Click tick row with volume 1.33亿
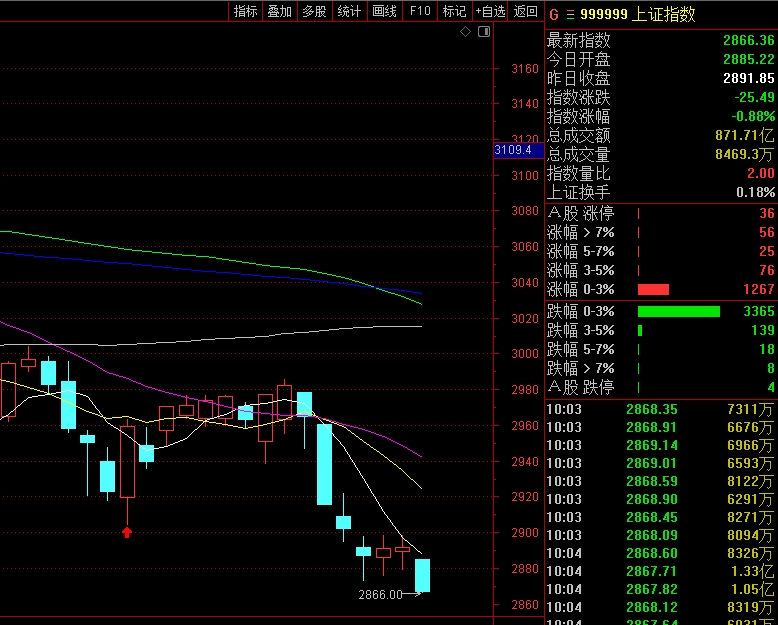 point(661,571)
